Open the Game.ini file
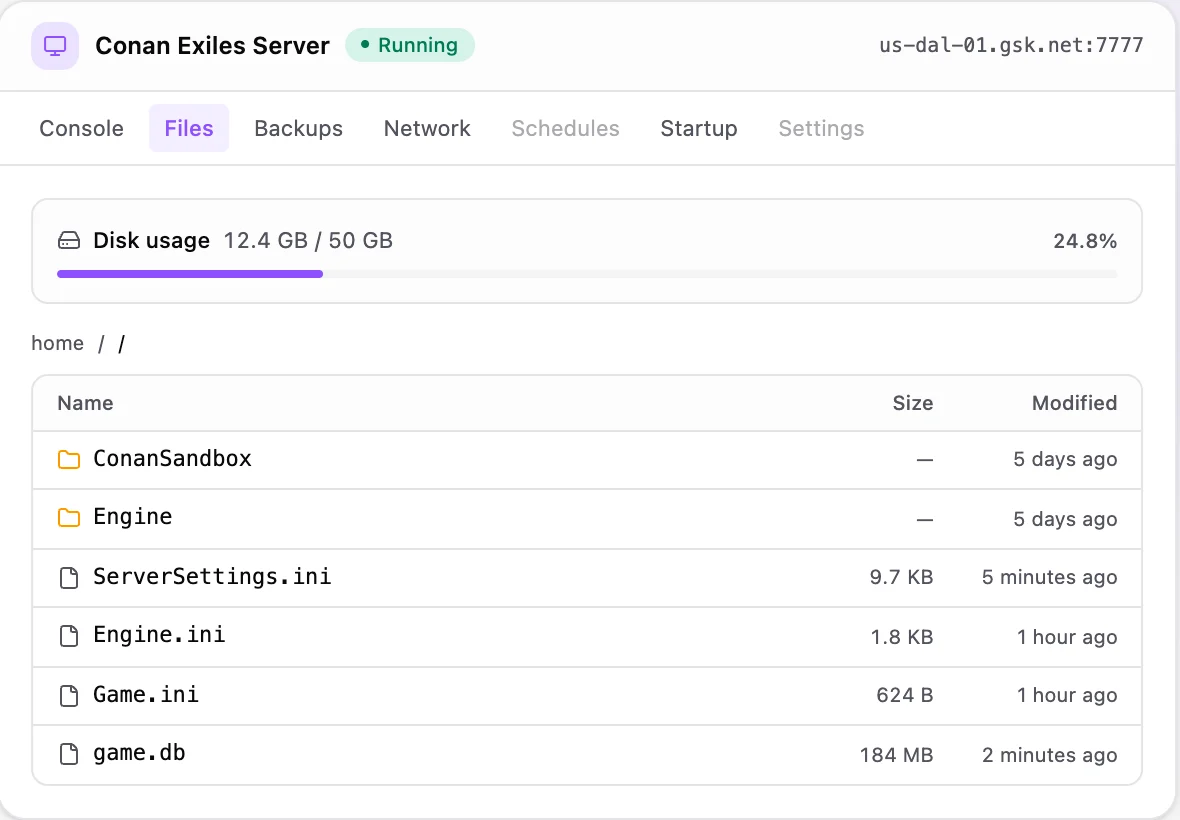Image resolution: width=1180 pixels, height=820 pixels. [x=146, y=694]
